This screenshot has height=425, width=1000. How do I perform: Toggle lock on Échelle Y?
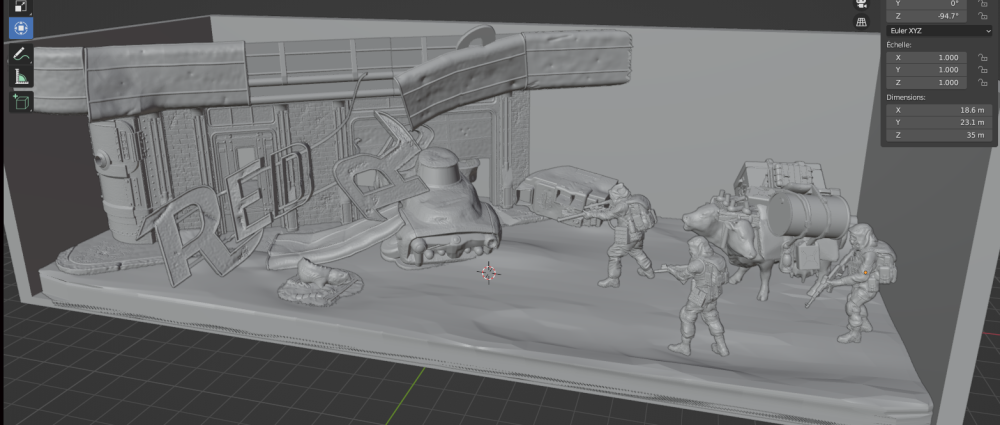click(x=983, y=70)
